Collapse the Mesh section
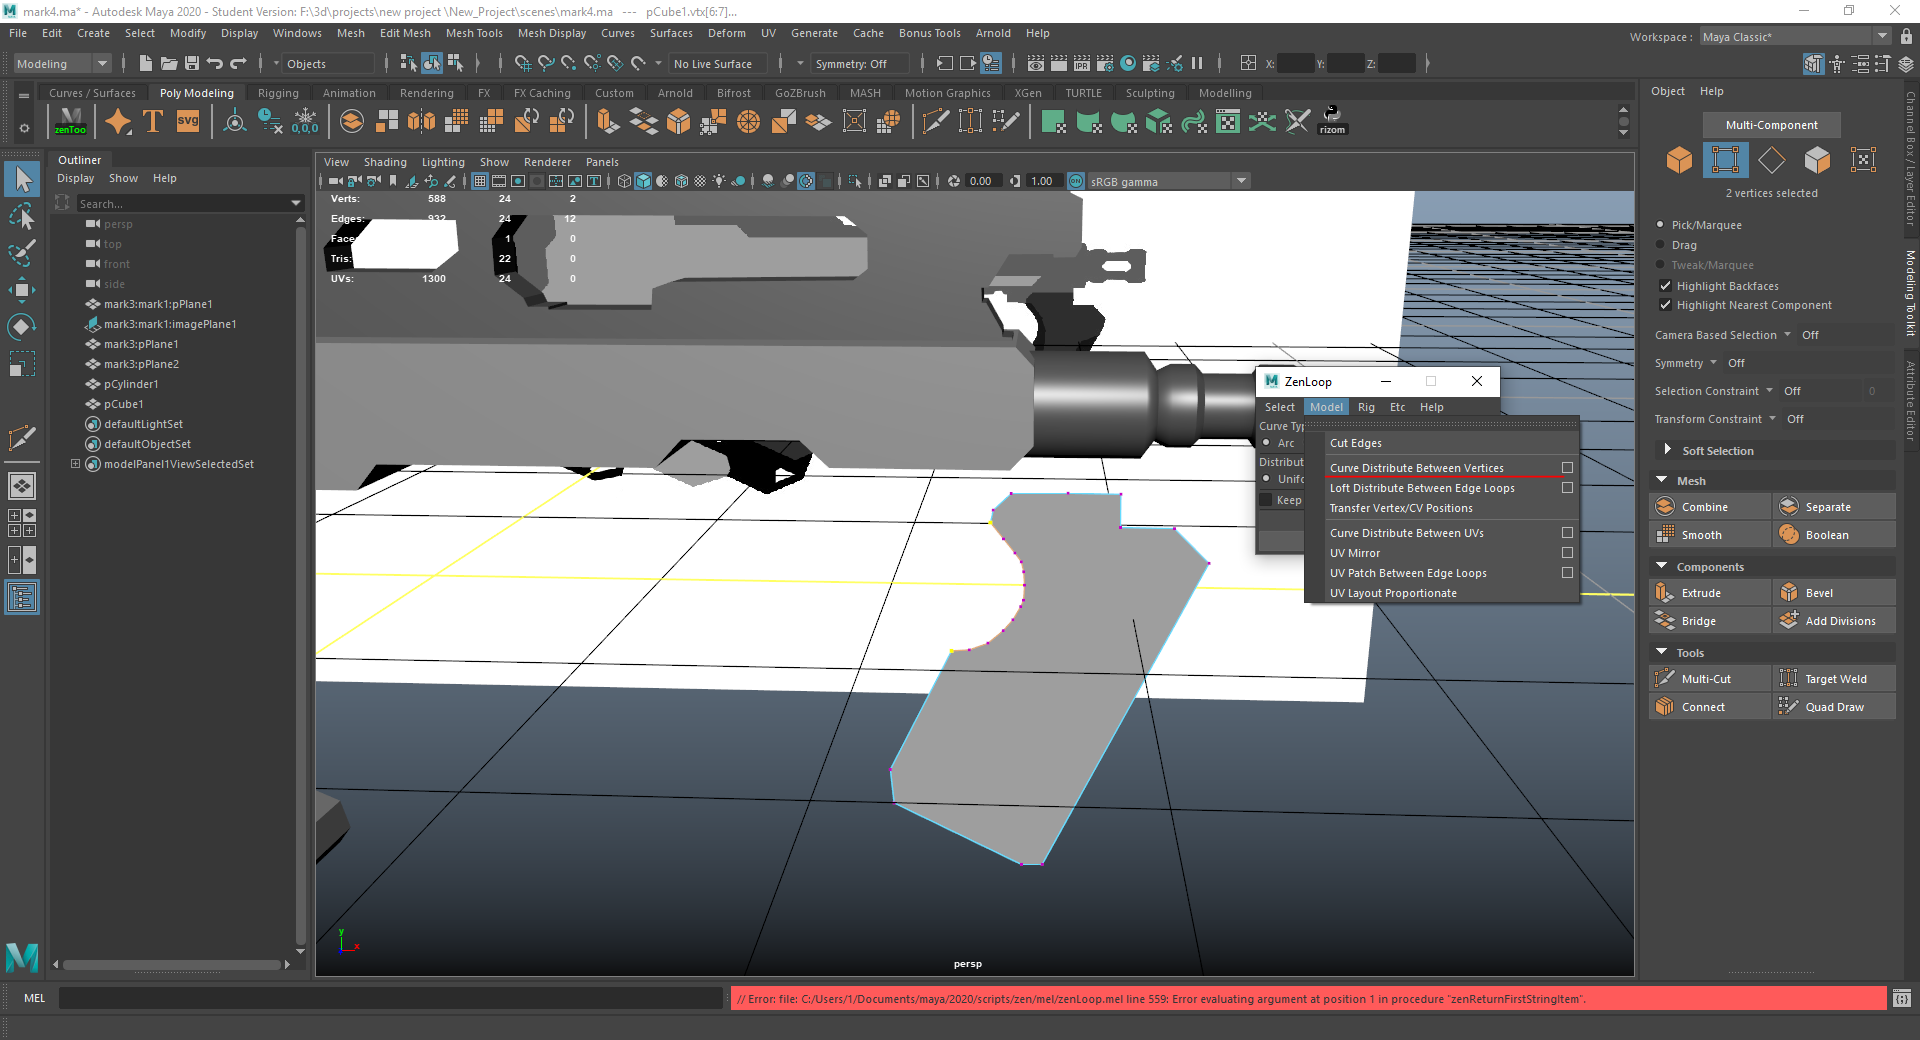This screenshot has height=1040, width=1920. click(x=1662, y=480)
